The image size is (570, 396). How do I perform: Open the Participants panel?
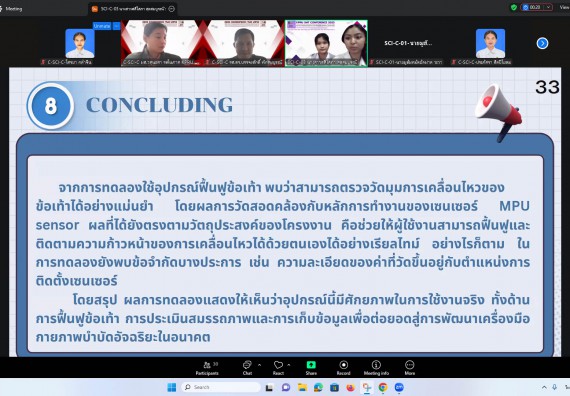207,368
